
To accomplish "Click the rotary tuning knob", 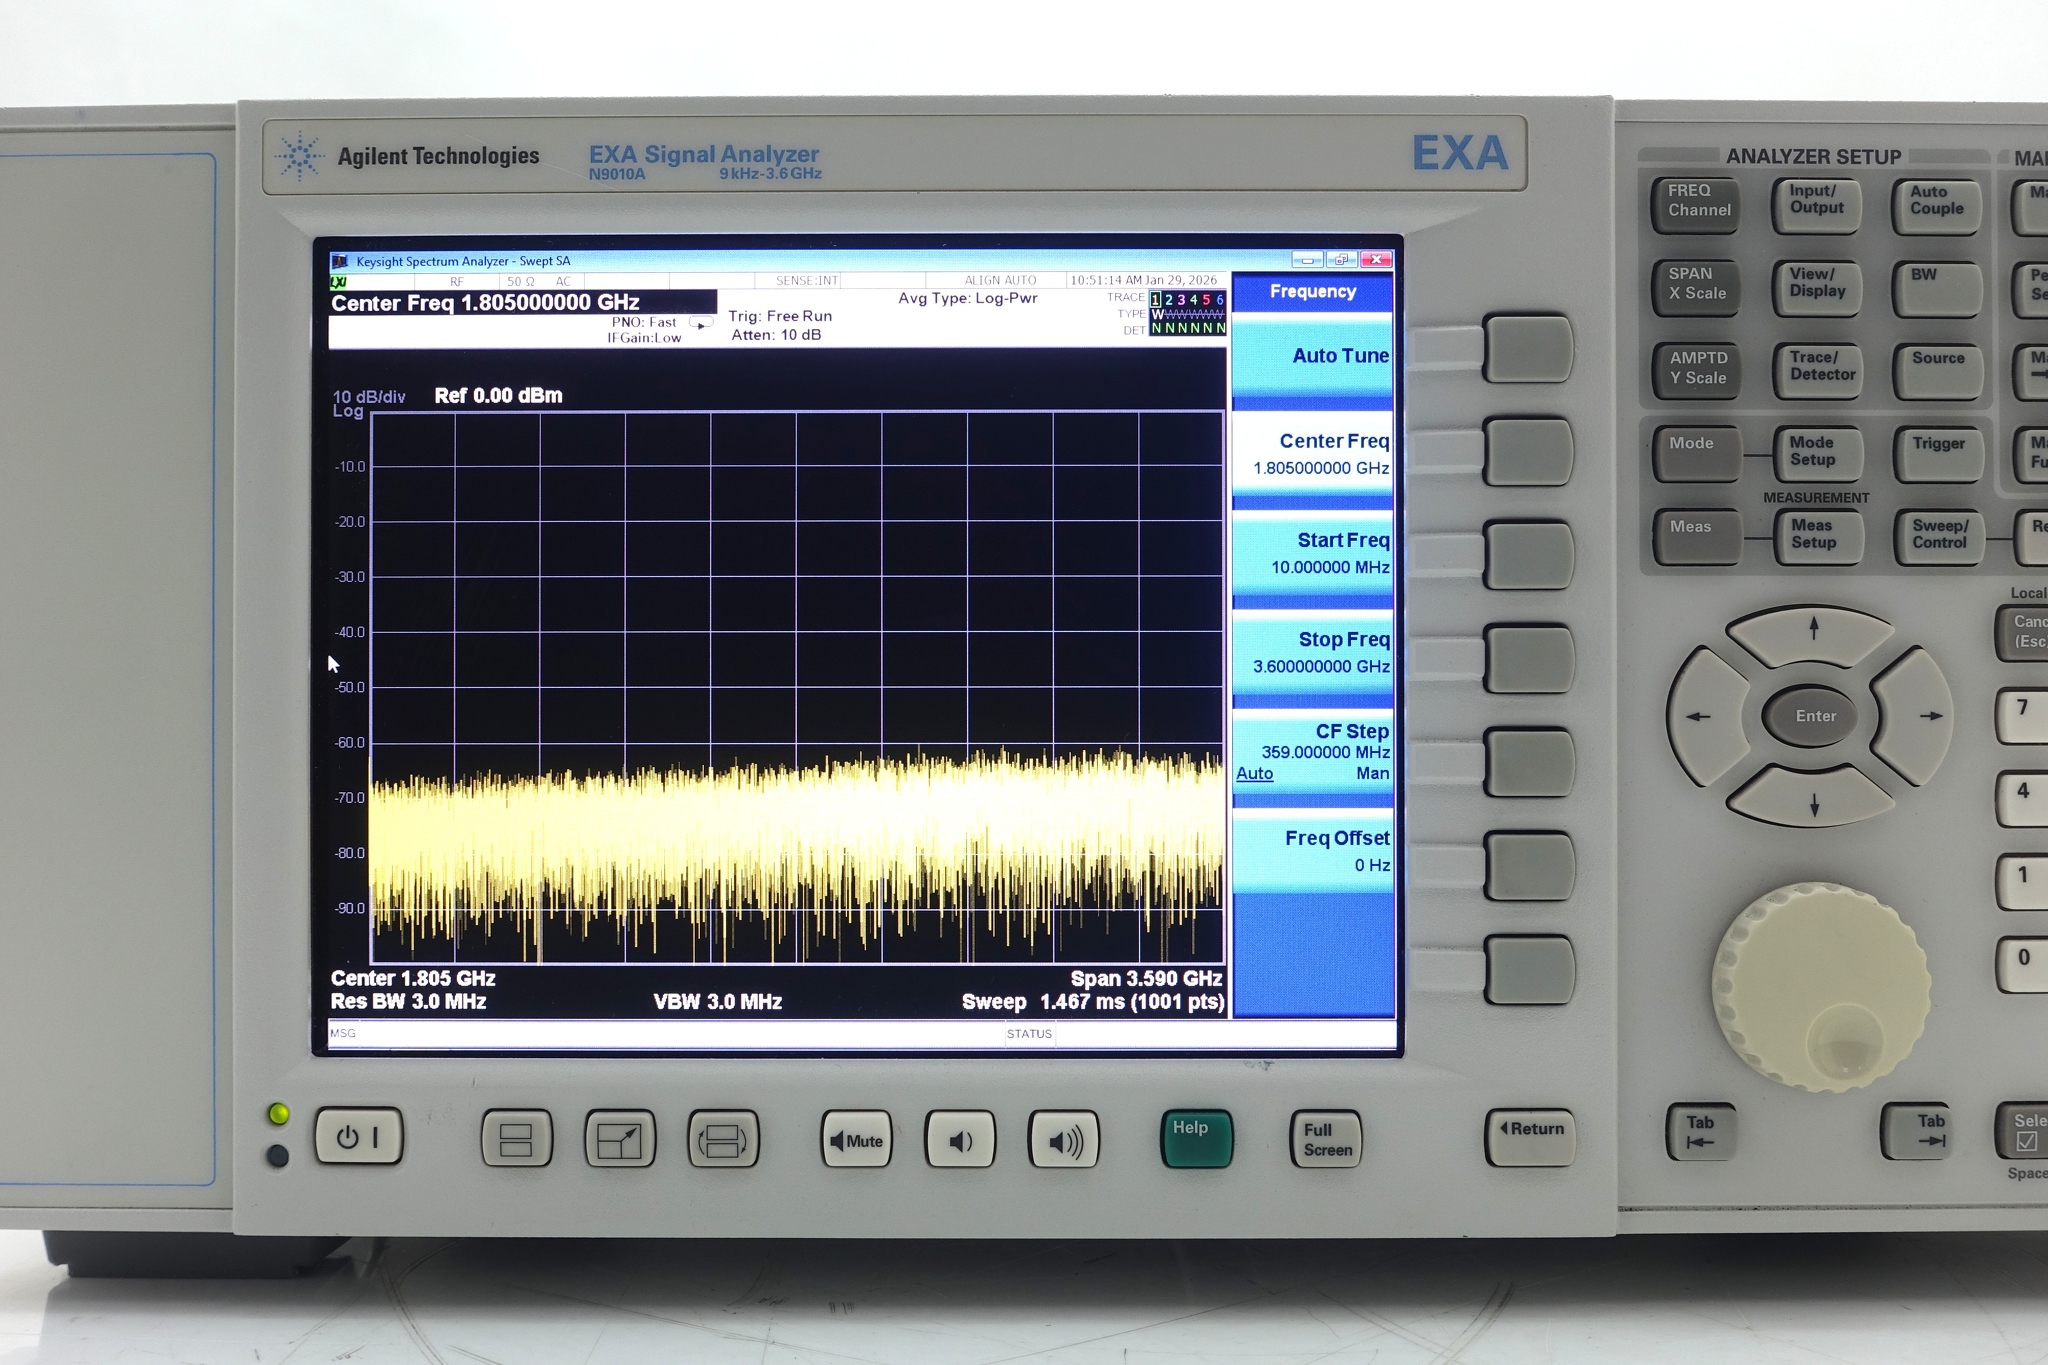I will point(1820,990).
